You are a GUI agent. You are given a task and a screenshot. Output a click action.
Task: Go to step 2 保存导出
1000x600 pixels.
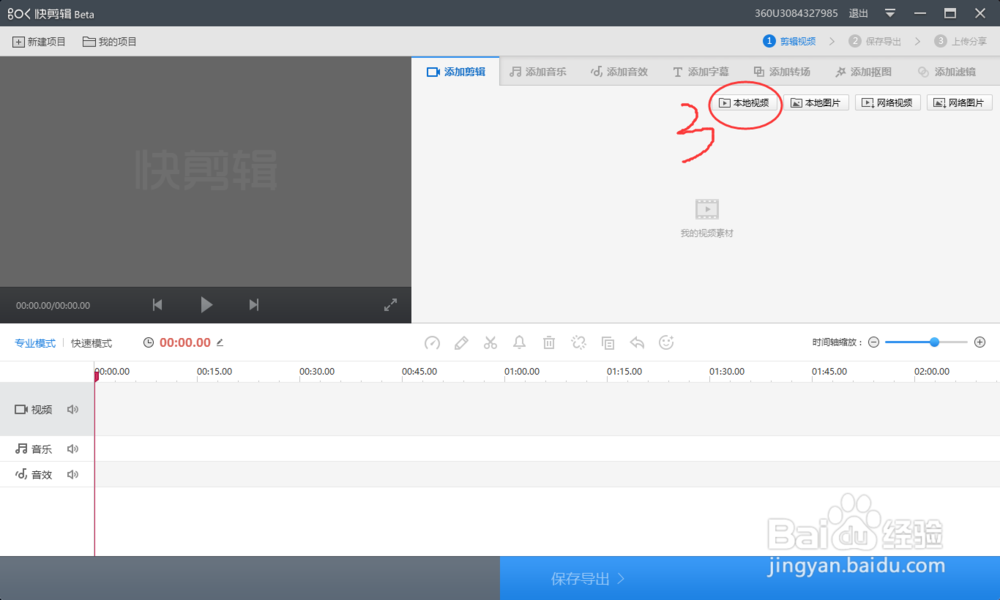(x=874, y=41)
